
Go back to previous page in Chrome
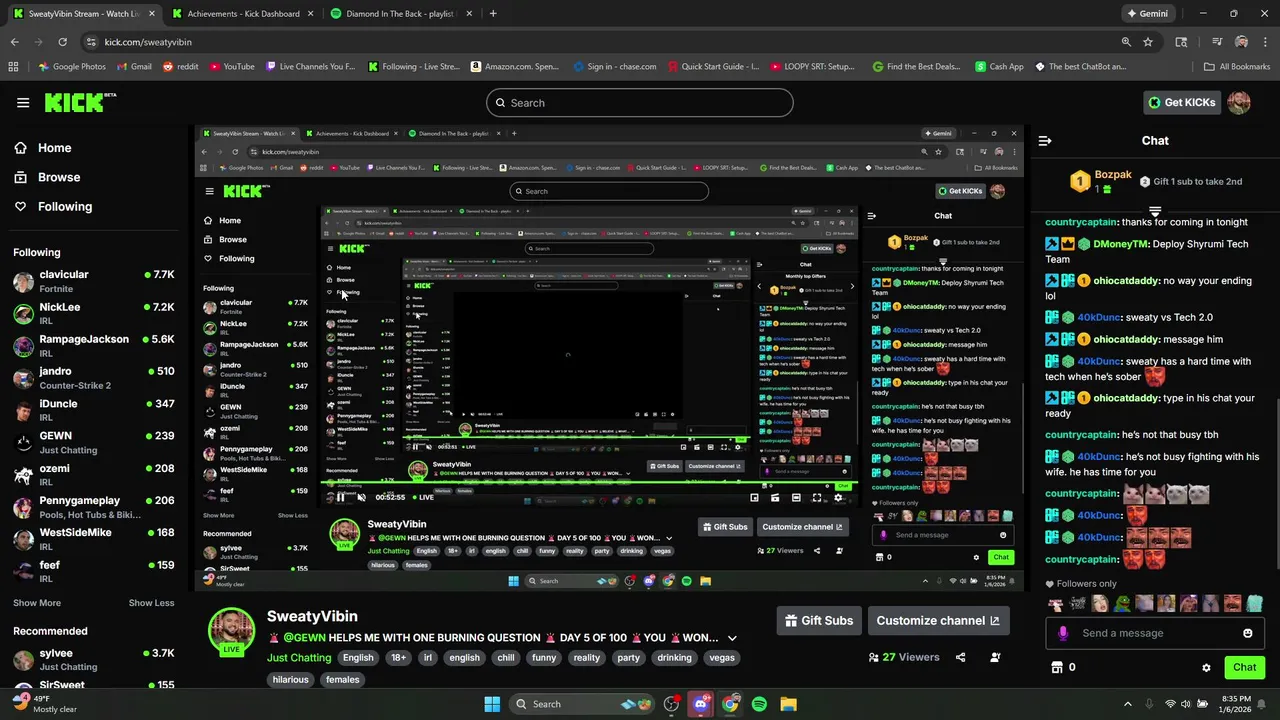14,42
